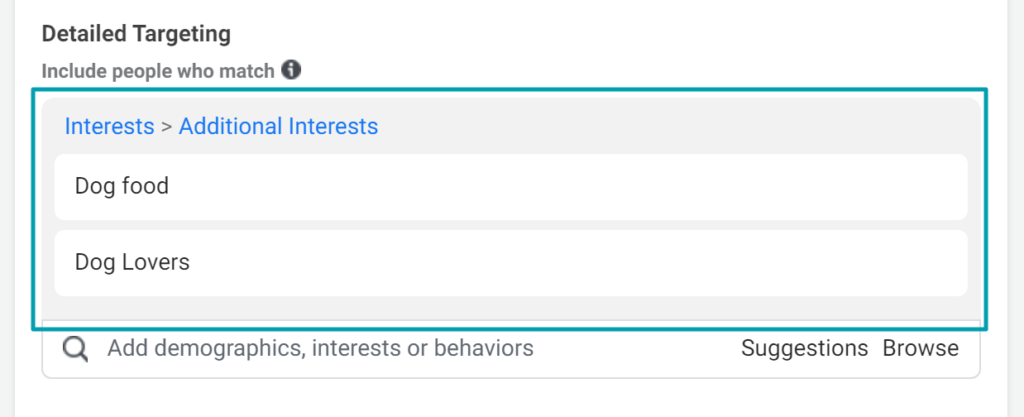
Task: Select the Dog food interest
Action: [x=511, y=187]
